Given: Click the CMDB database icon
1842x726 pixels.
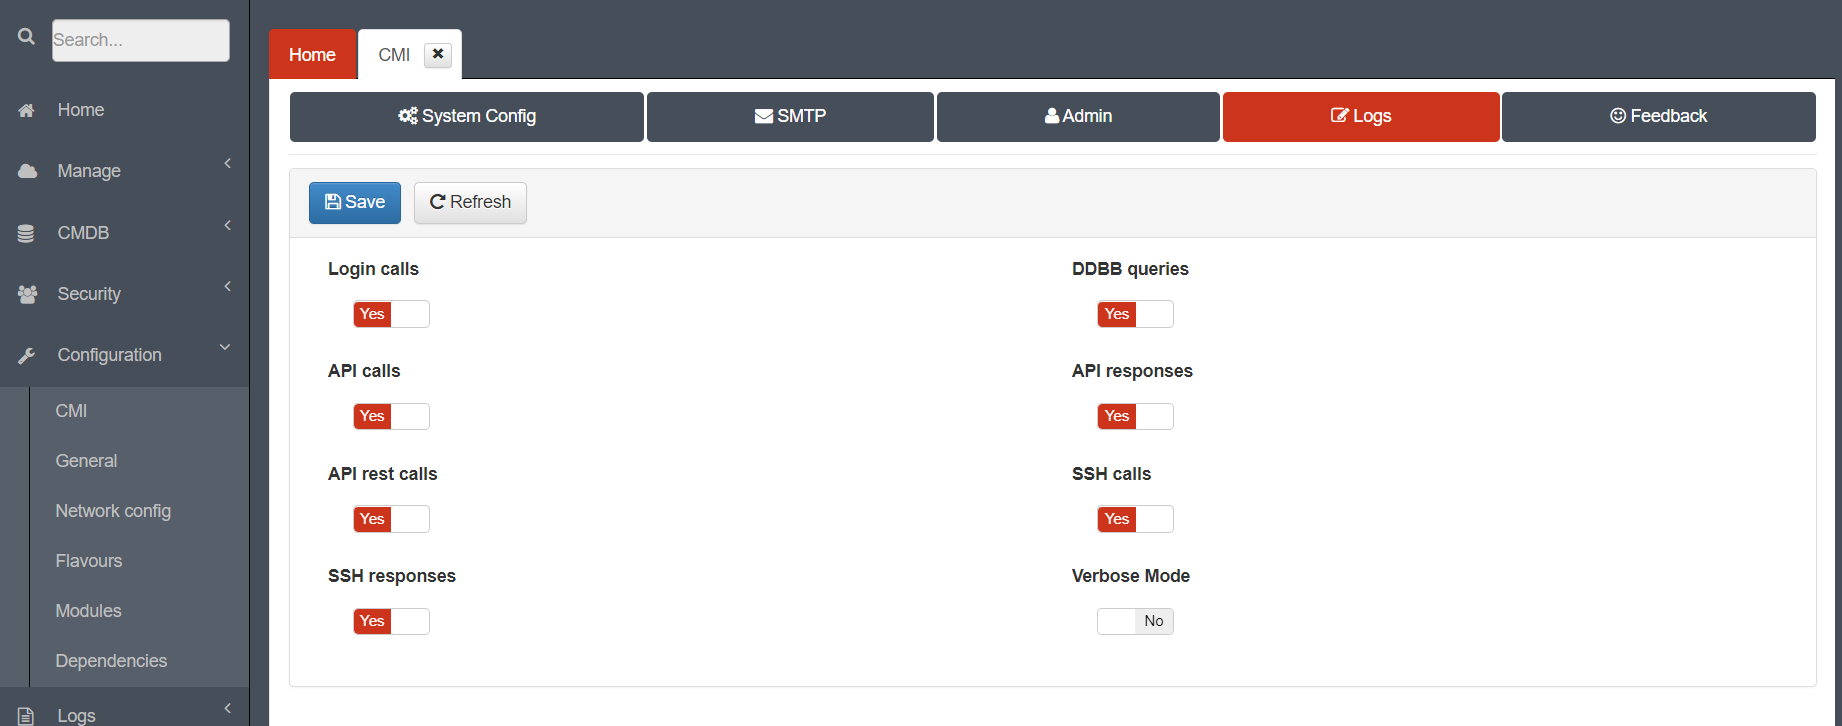Looking at the screenshot, I should (x=26, y=234).
